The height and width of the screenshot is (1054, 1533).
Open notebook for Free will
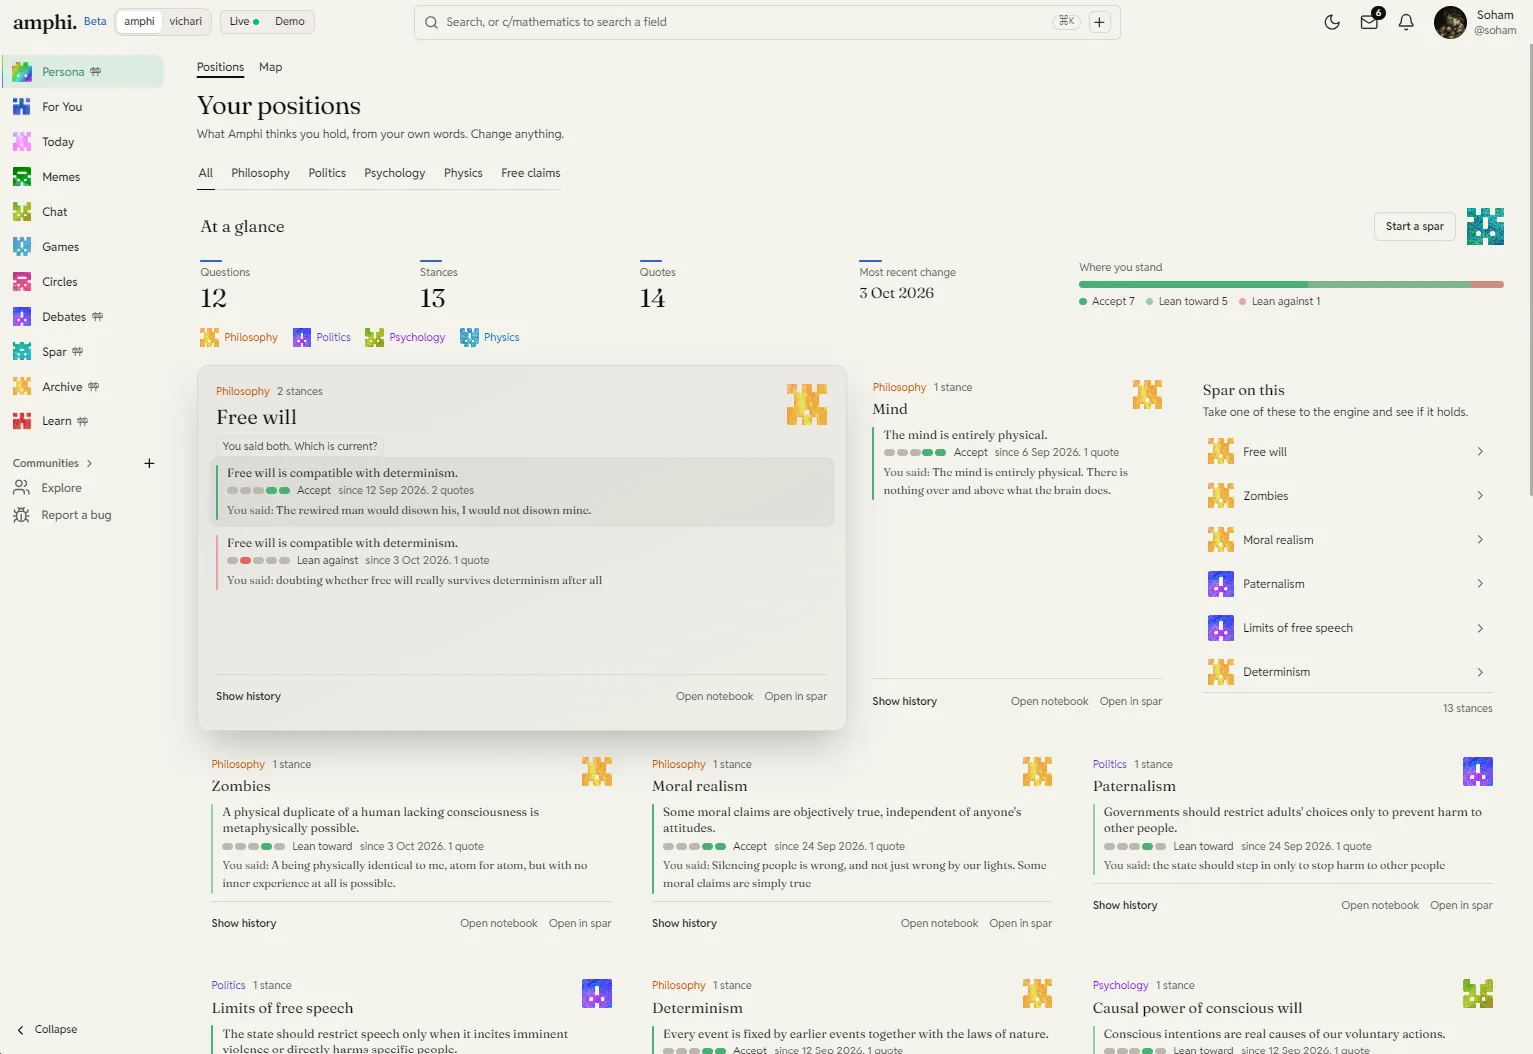pos(714,696)
